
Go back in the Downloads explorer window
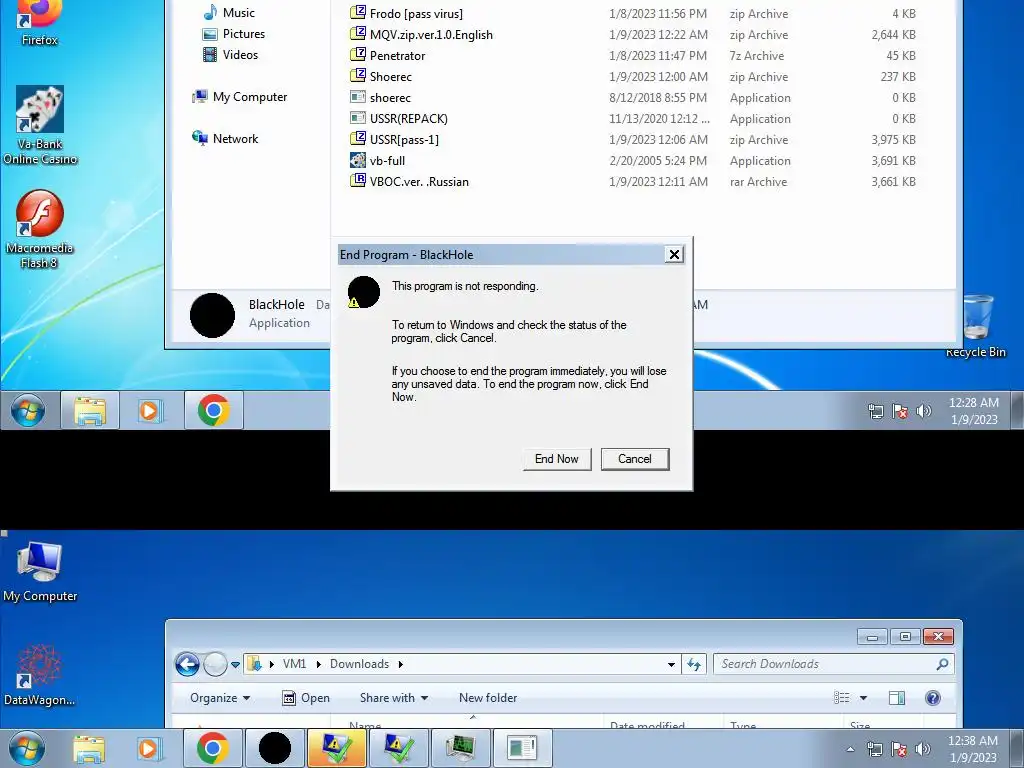point(187,664)
